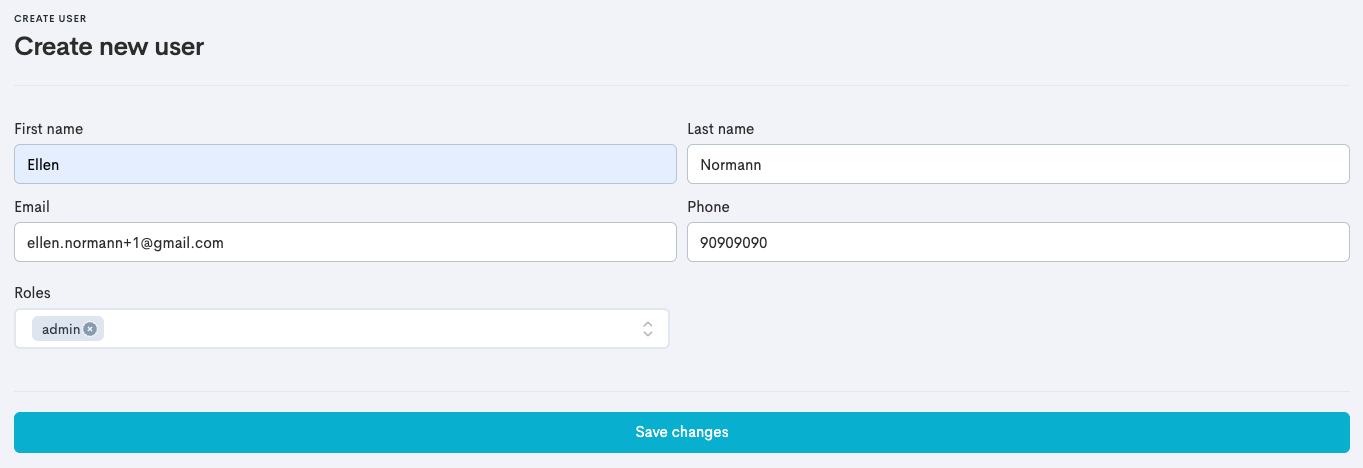
Task: Place cursor on the text Normann
Action: tap(730, 165)
